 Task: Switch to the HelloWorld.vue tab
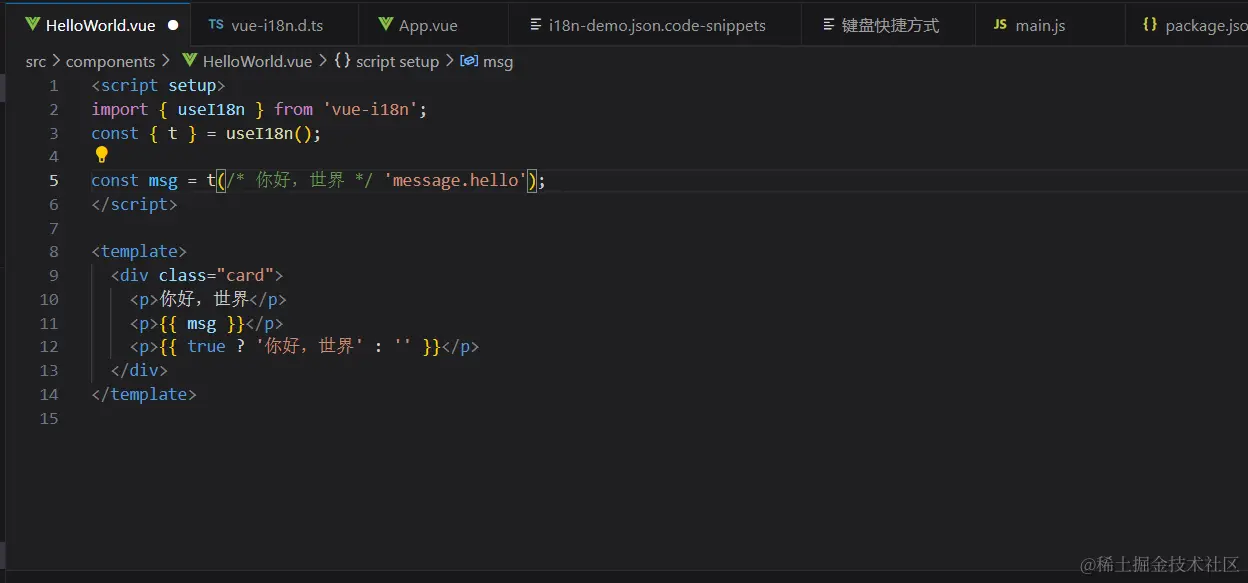tap(97, 25)
